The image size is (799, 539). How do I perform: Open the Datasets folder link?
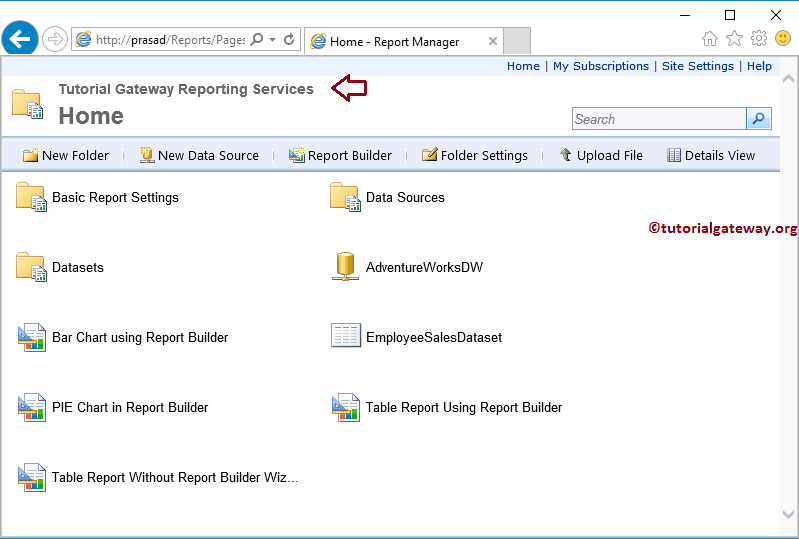(77, 267)
